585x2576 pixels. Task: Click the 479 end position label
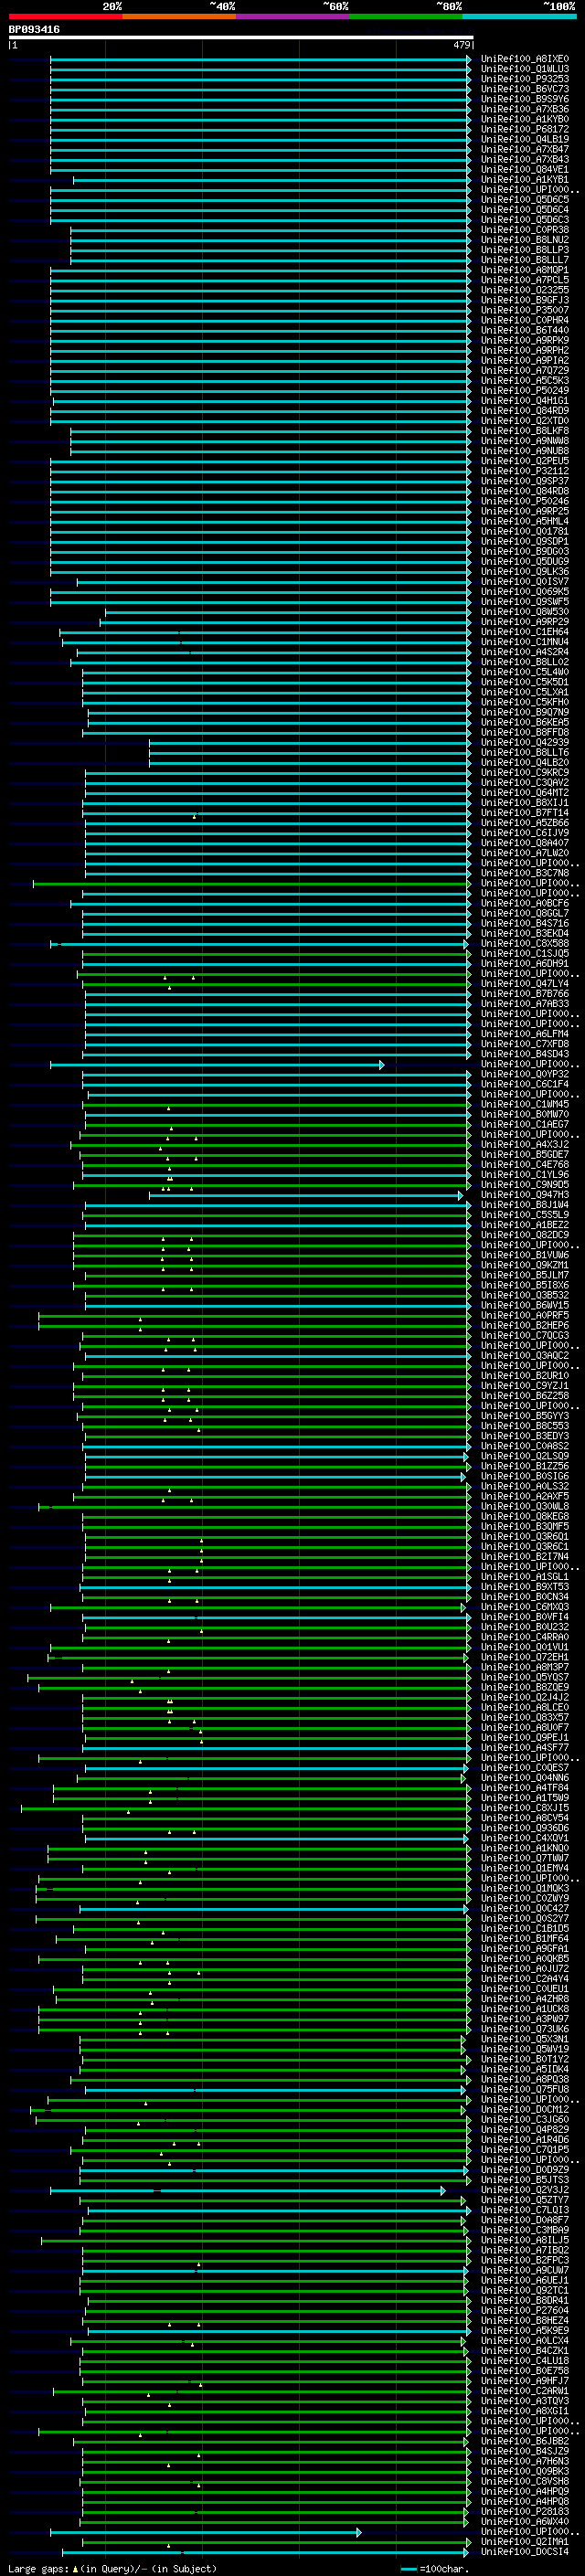[x=461, y=45]
